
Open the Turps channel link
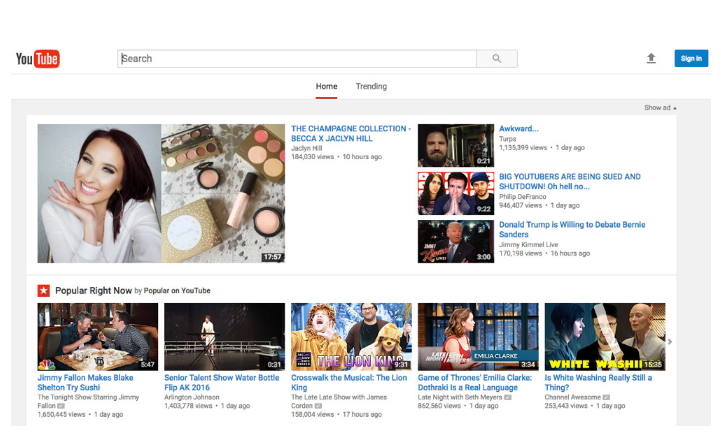[508, 139]
